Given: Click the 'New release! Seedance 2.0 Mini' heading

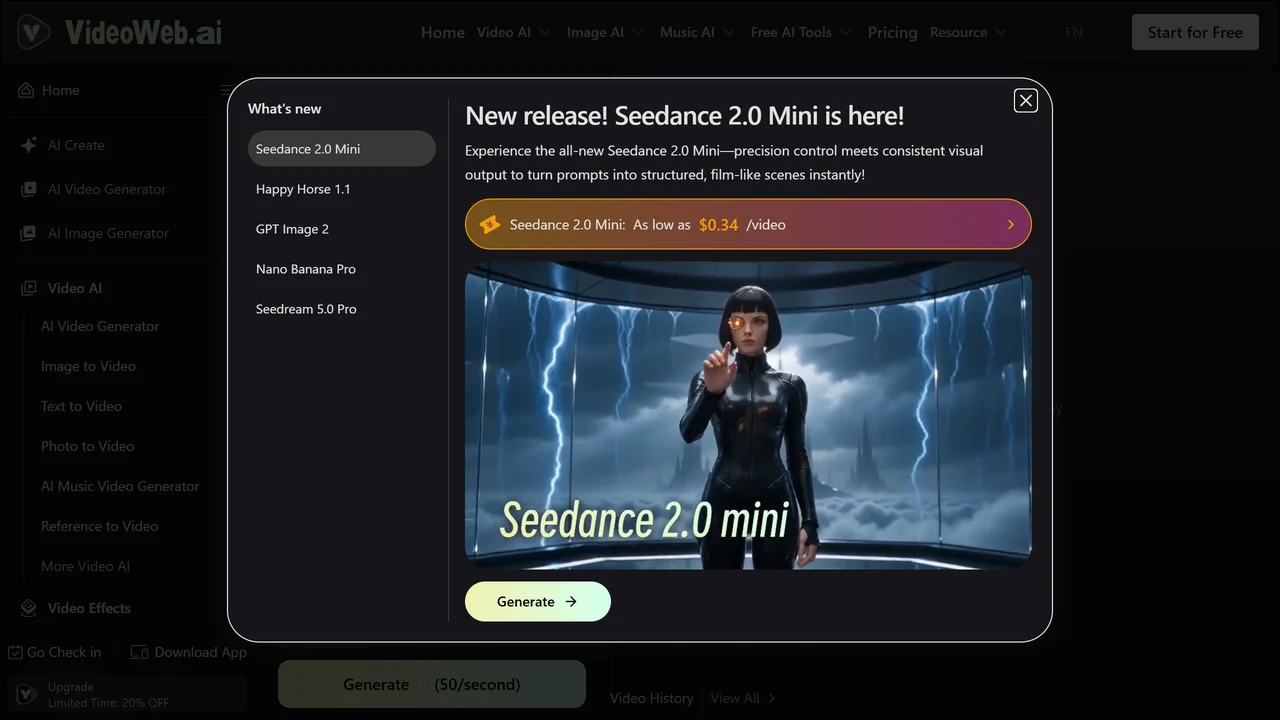Looking at the screenshot, I should (x=685, y=115).
